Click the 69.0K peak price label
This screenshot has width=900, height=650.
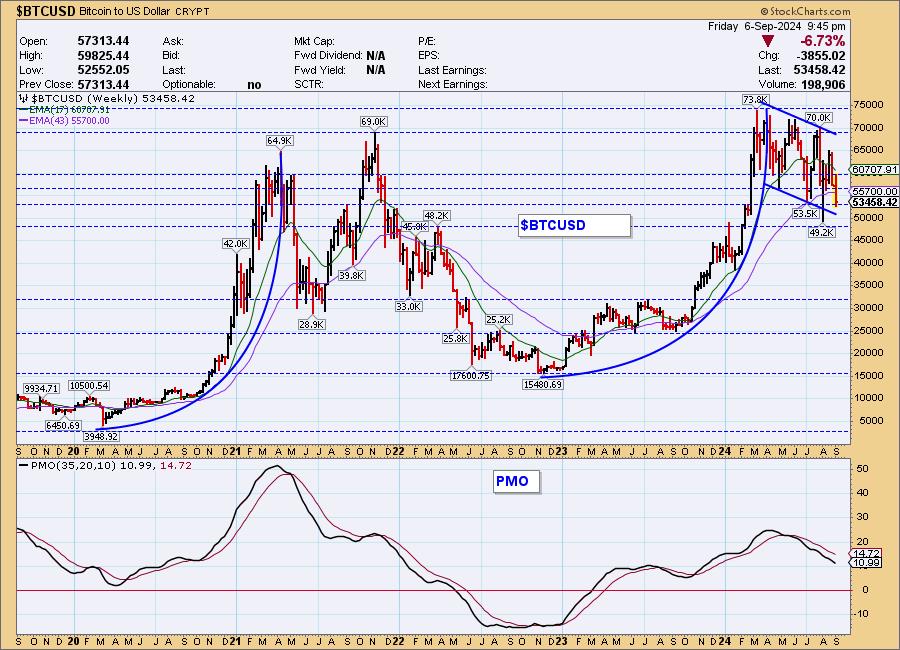pos(373,122)
